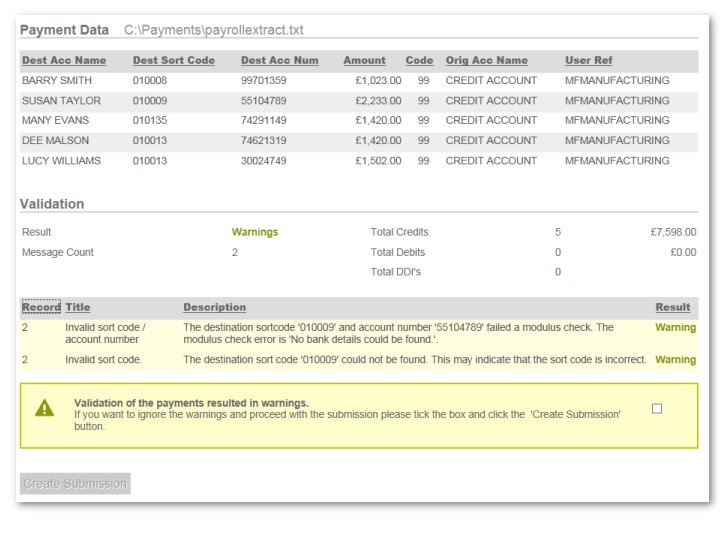Click account number 55104789 in payment table

(x=263, y=100)
